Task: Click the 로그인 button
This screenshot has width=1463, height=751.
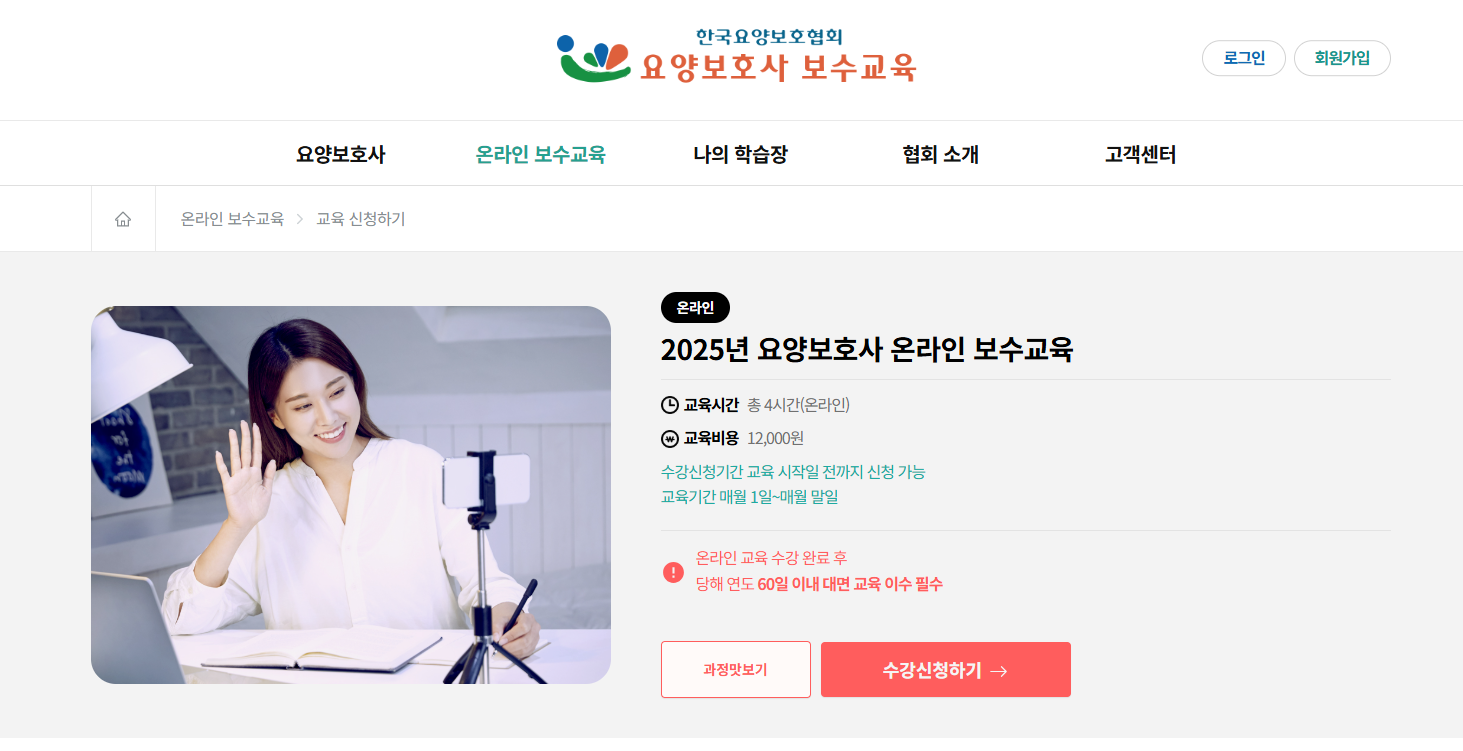Action: pos(1244,58)
